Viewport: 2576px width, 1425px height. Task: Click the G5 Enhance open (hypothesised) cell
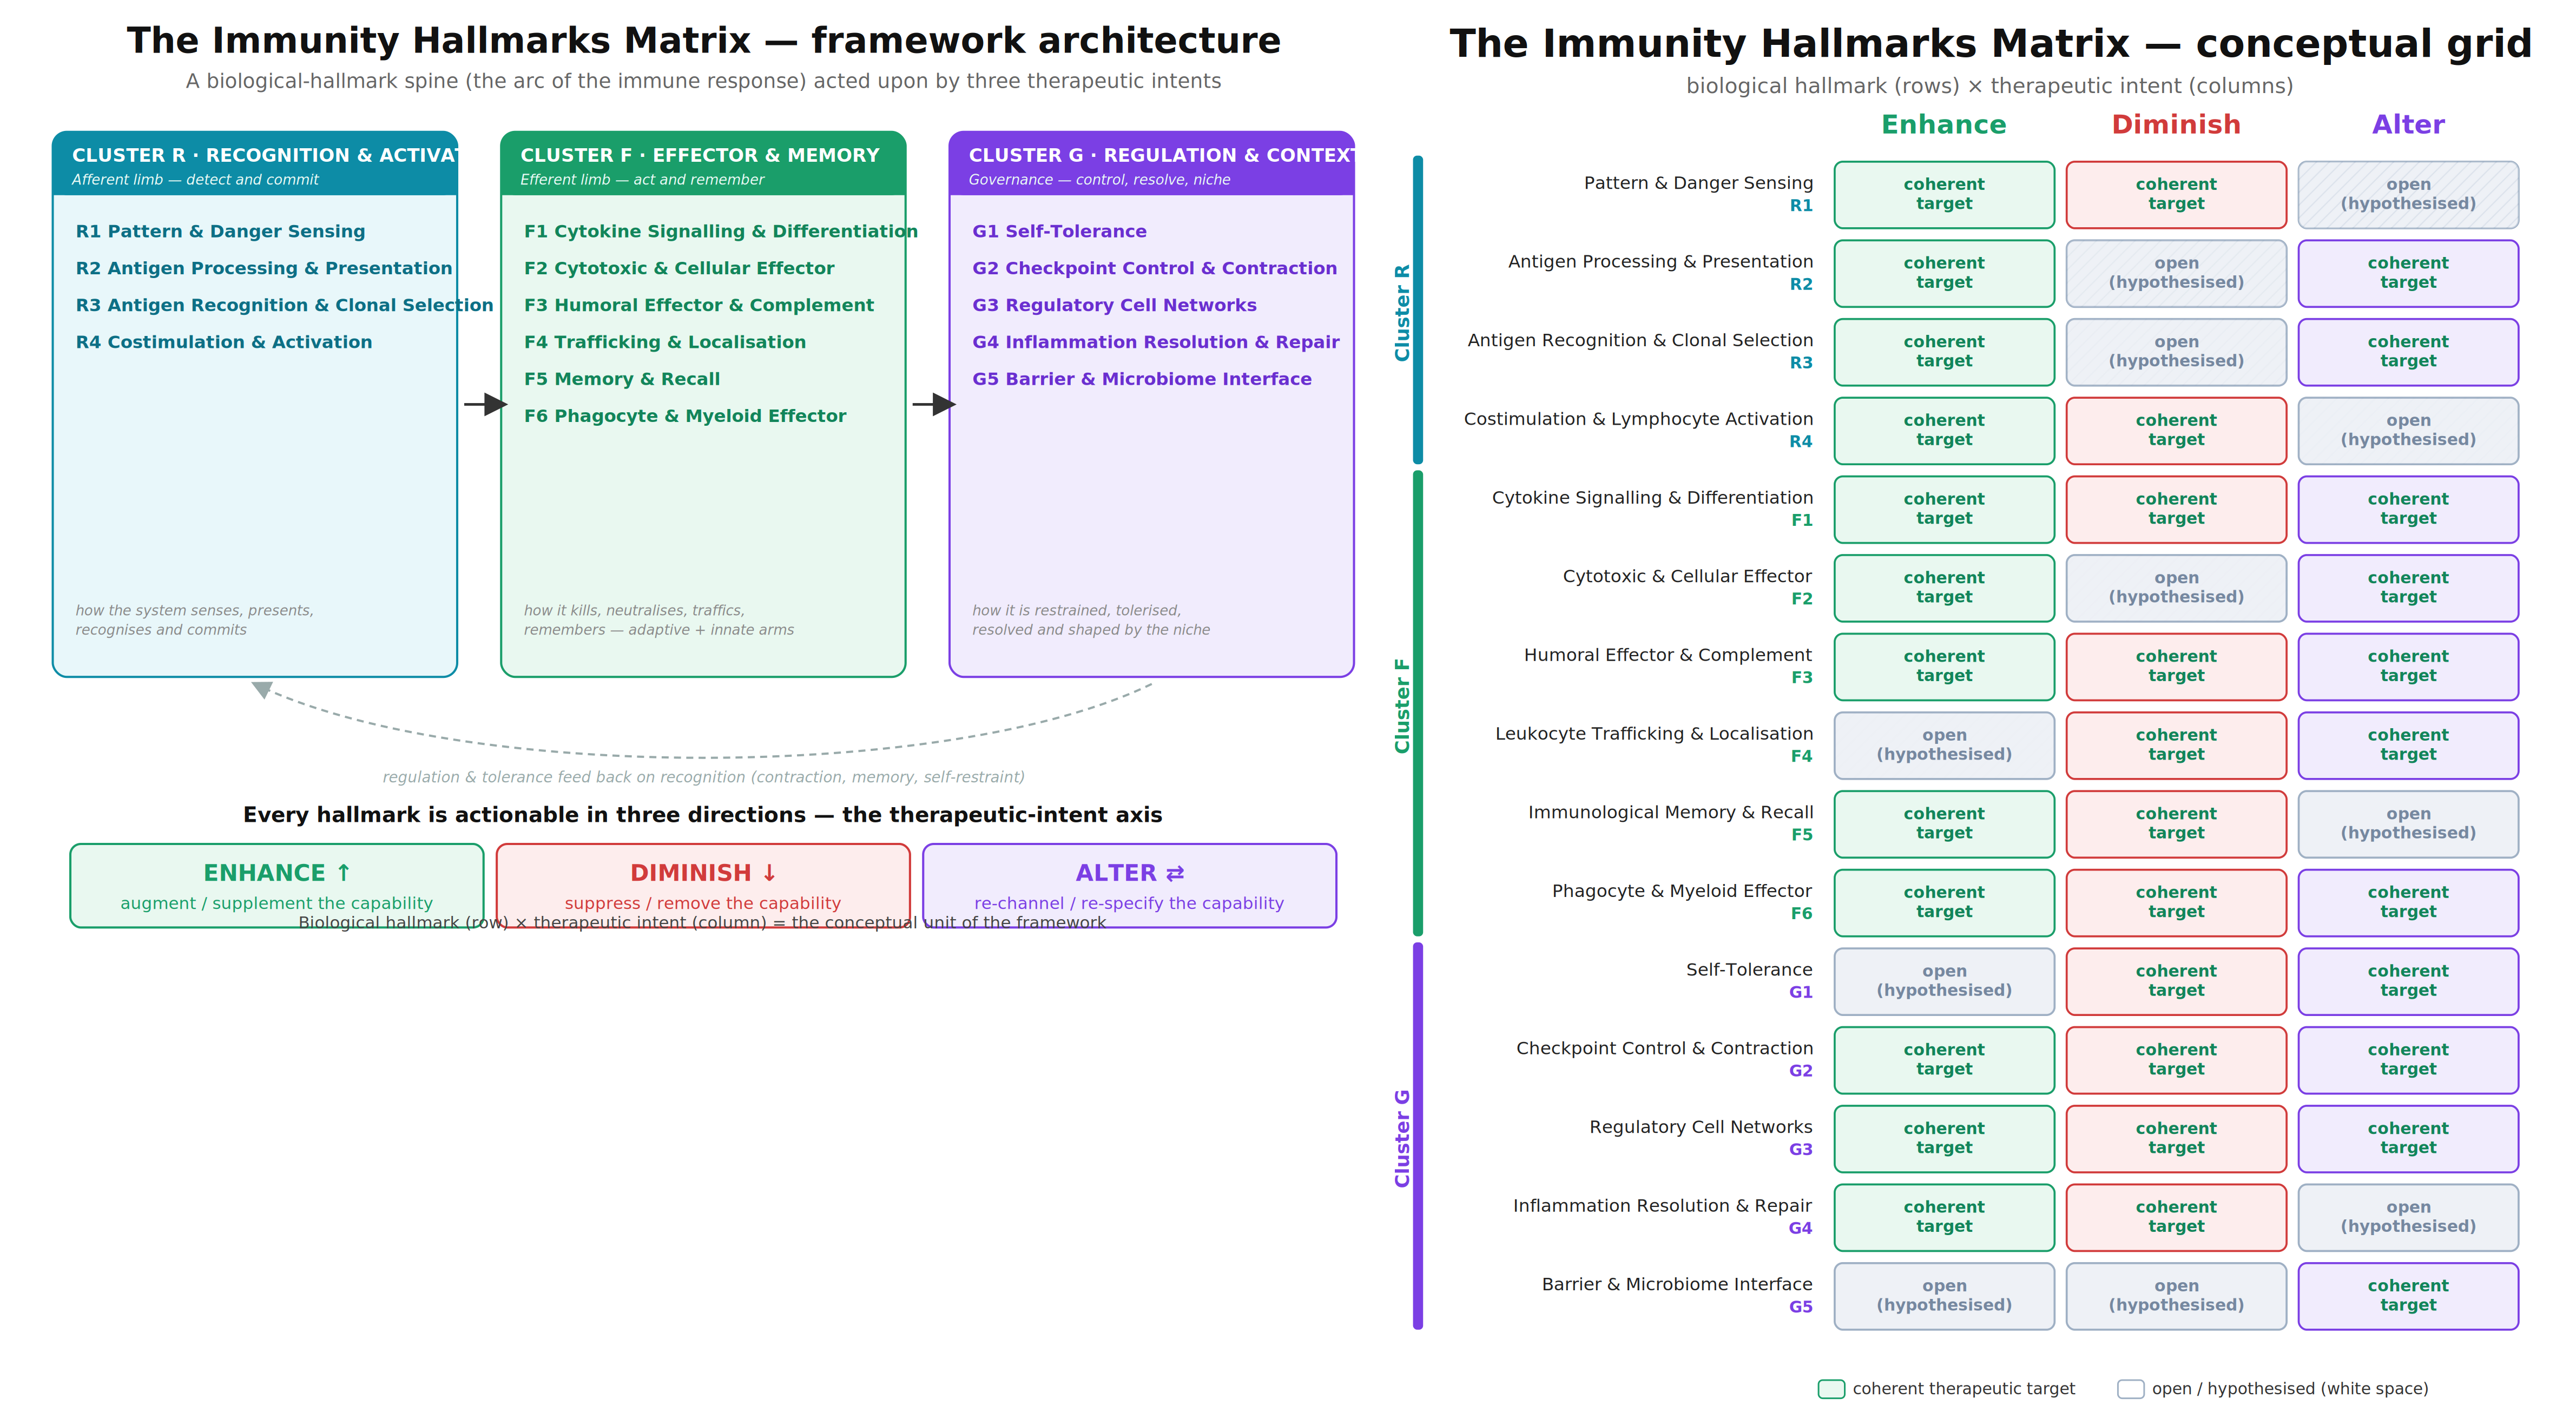1944,1296
